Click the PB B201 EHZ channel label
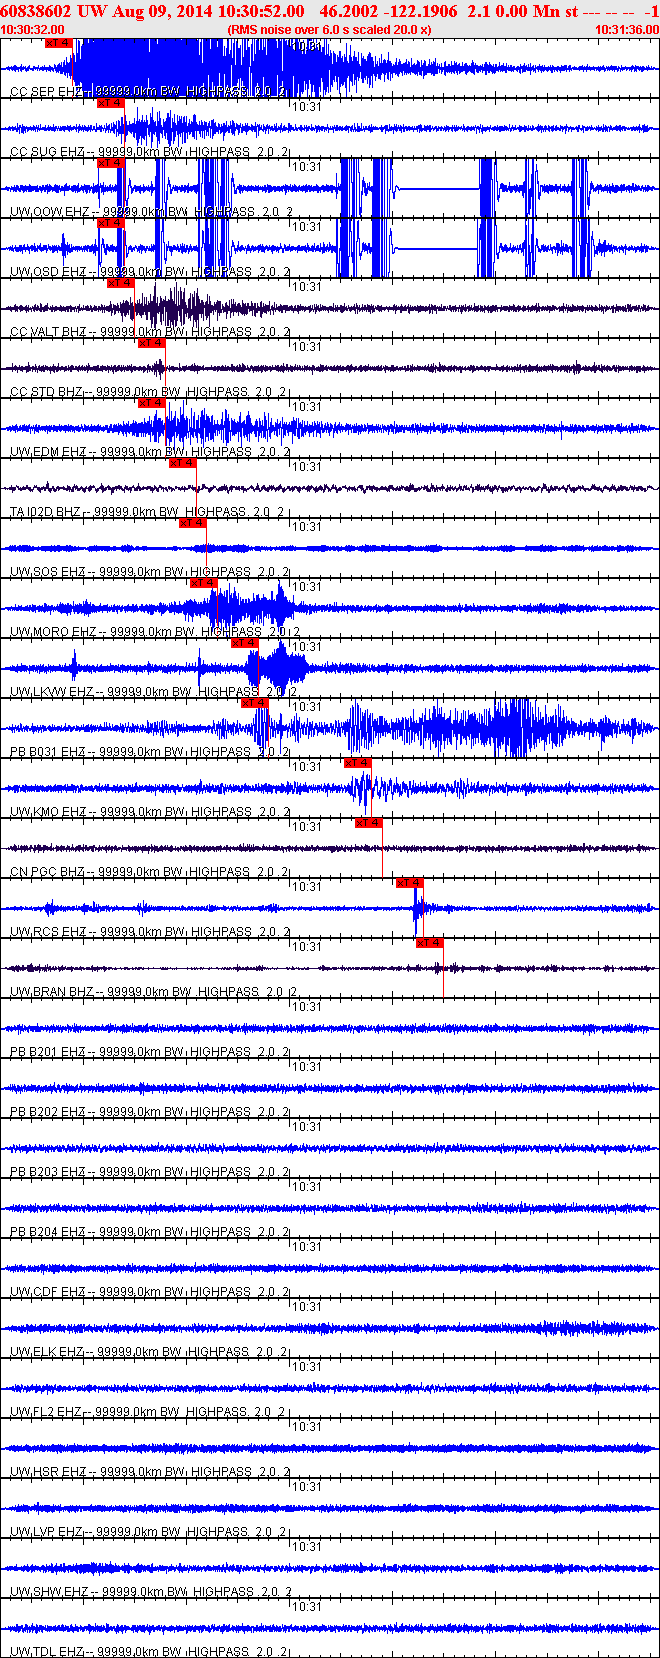This screenshot has height=1658, width=660. coord(48,1052)
